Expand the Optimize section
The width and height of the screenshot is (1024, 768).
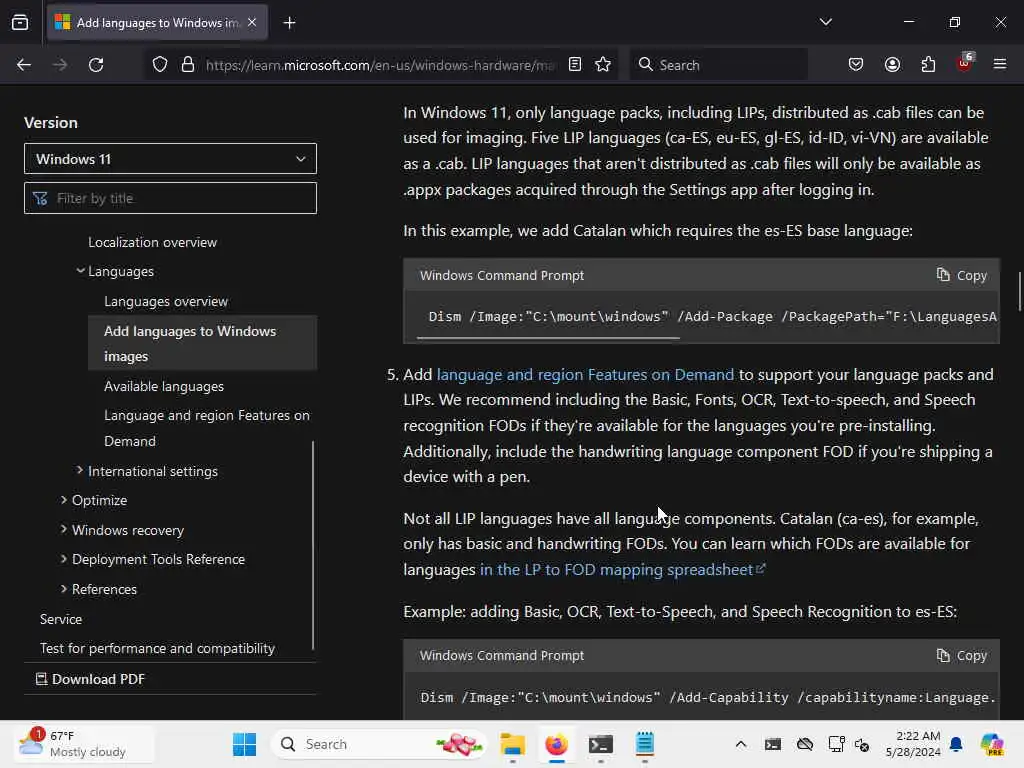point(64,500)
